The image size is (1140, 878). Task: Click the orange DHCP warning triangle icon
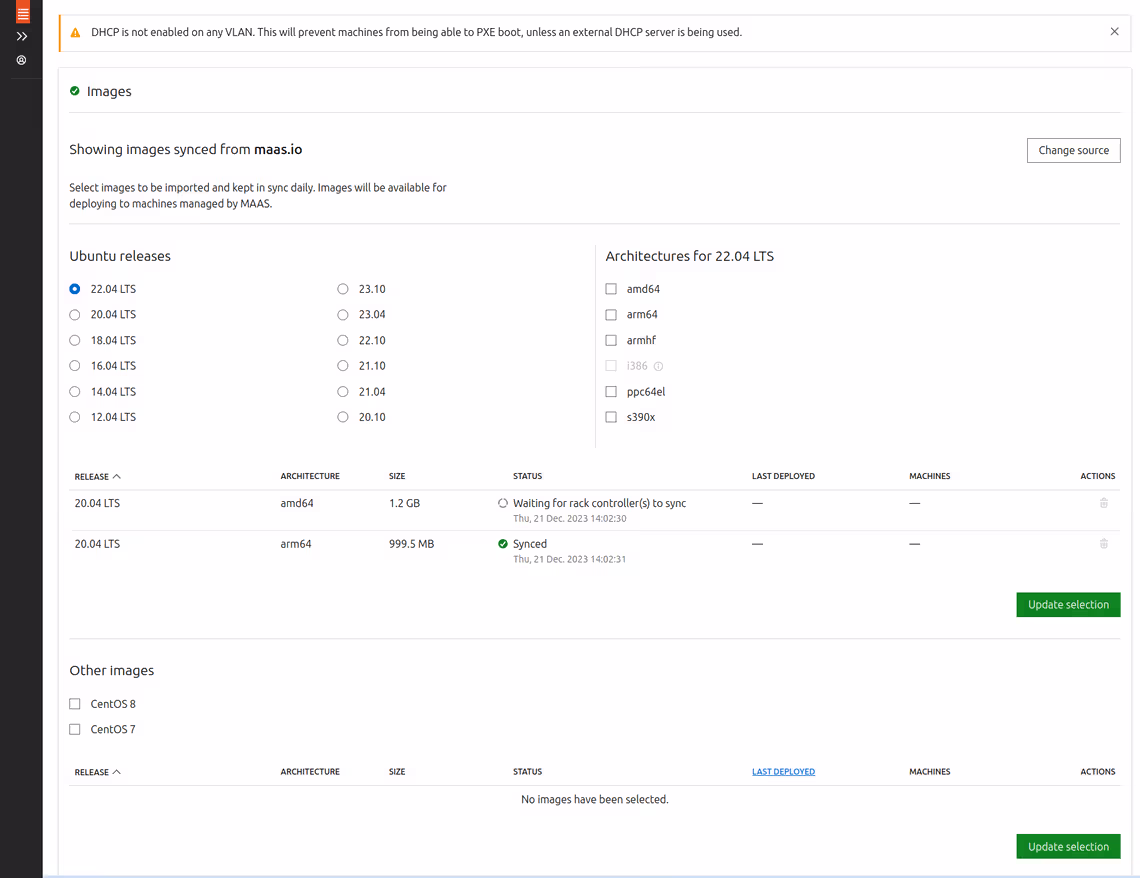point(75,33)
